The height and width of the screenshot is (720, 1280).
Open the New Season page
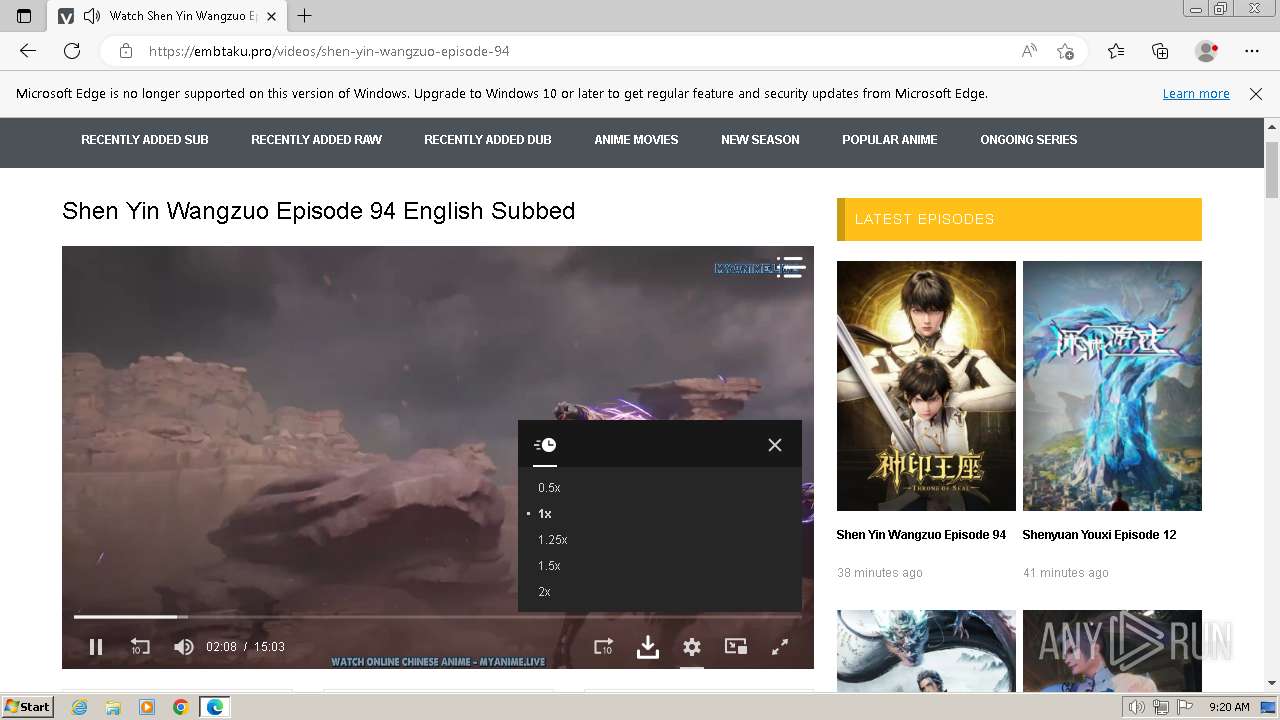tap(760, 140)
